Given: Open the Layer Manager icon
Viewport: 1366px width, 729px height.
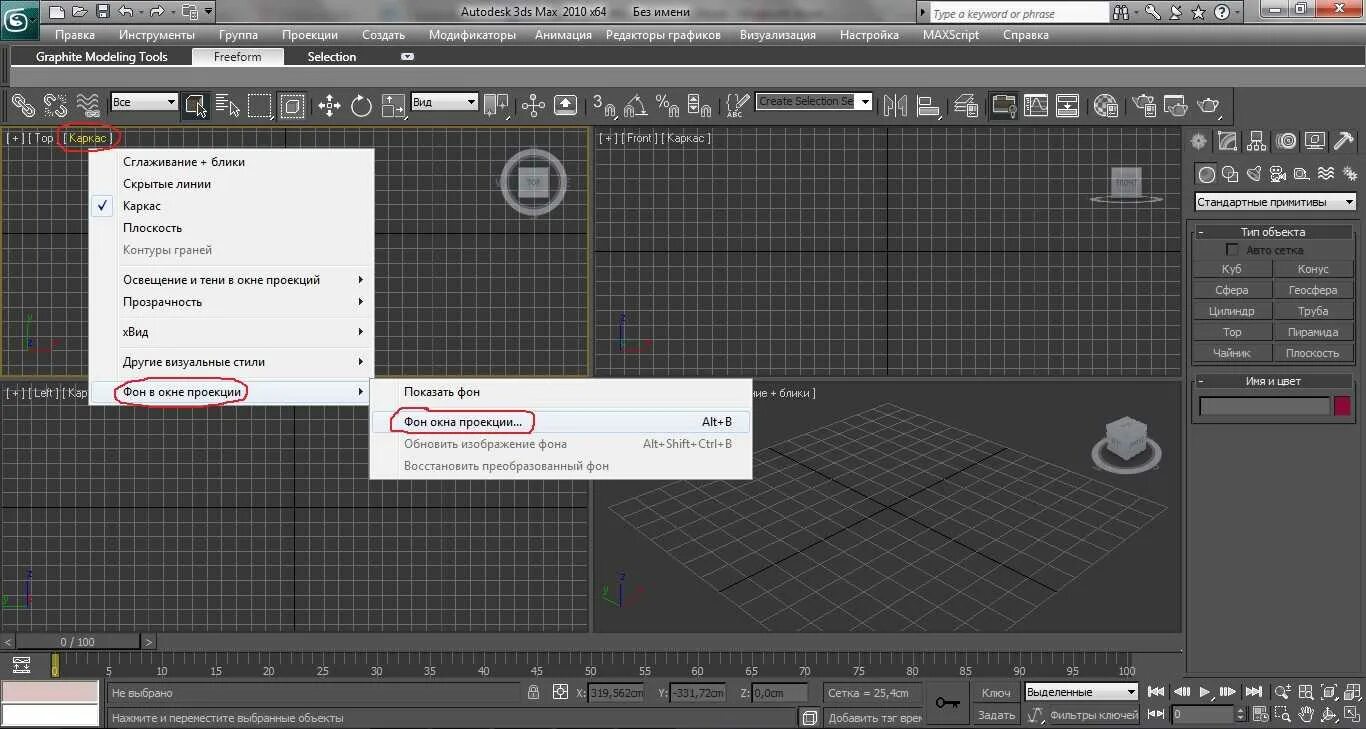Looking at the screenshot, I should click(x=966, y=104).
